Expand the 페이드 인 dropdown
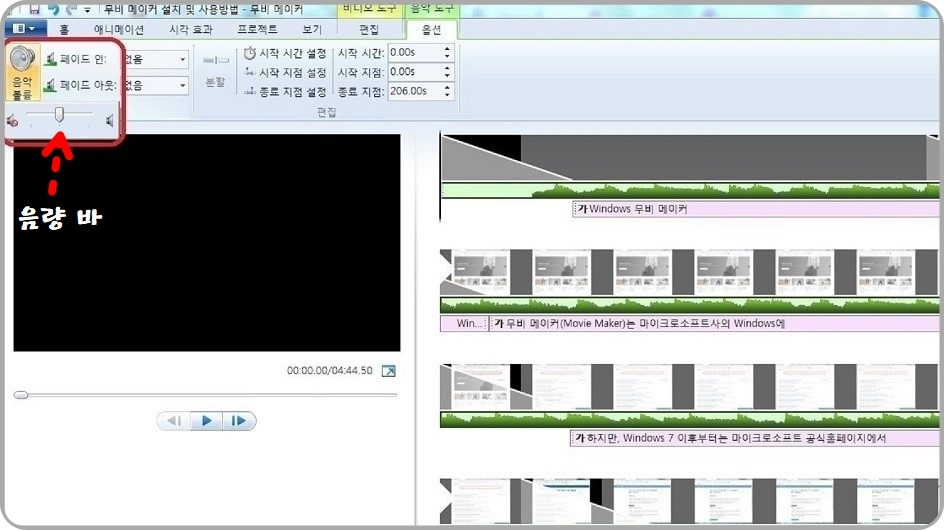The height and width of the screenshot is (530, 944). pos(182,59)
